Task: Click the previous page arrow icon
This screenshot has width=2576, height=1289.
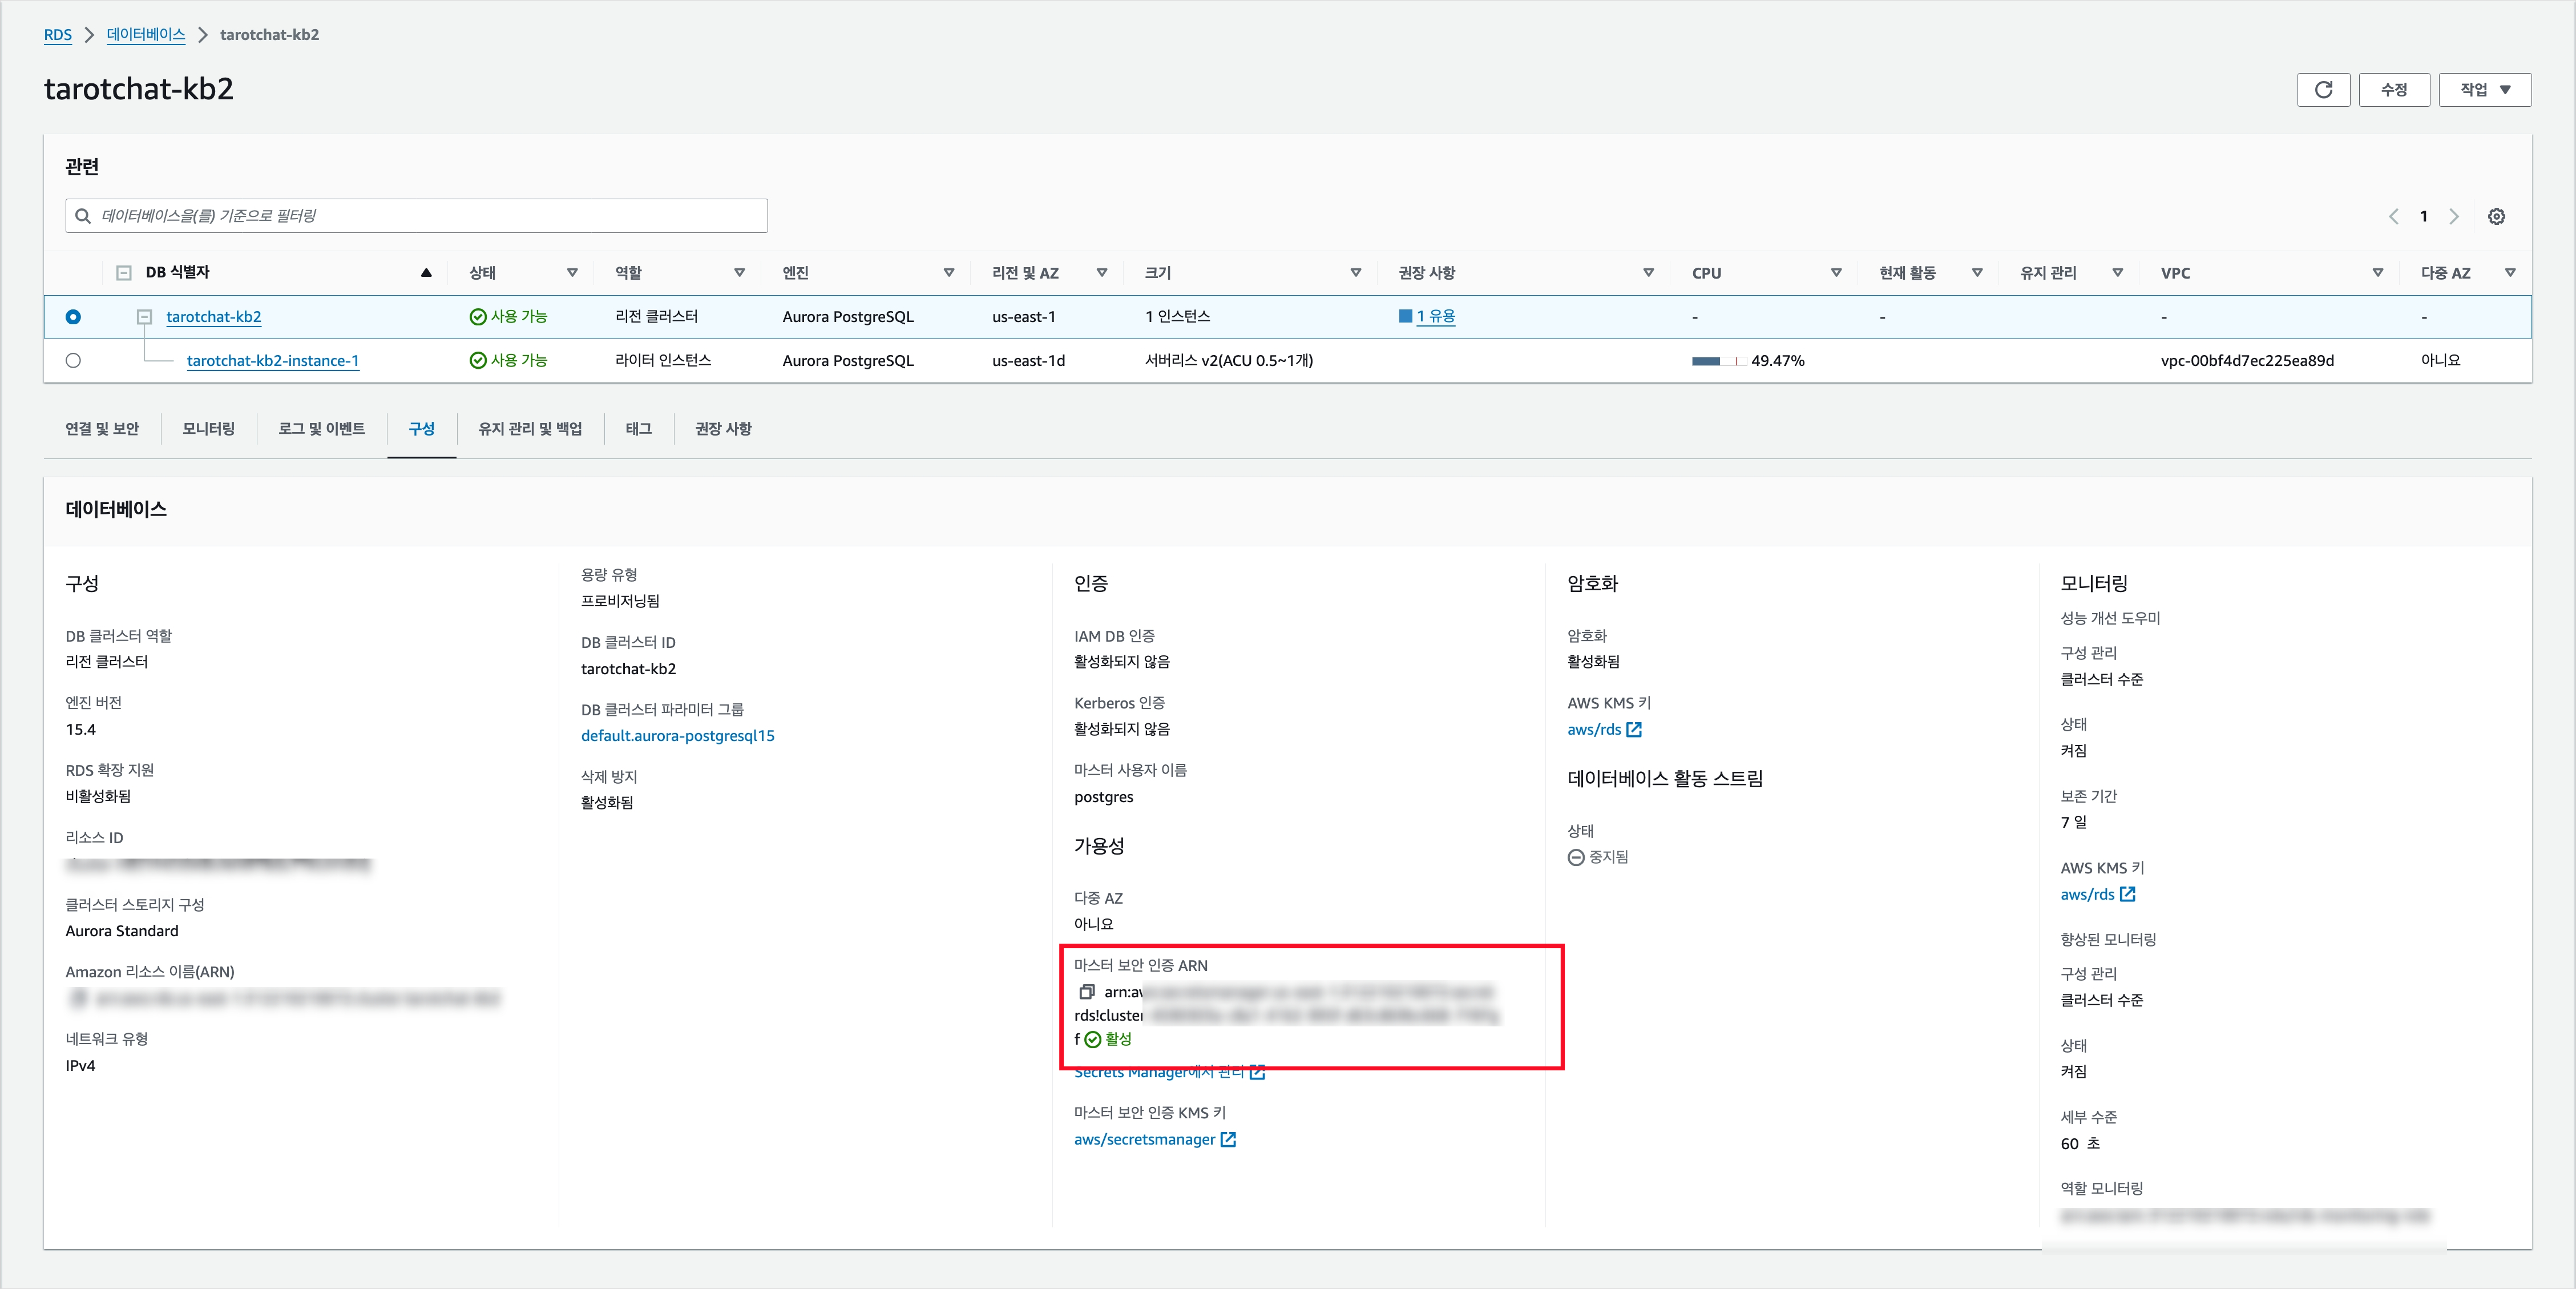Action: coord(2394,216)
